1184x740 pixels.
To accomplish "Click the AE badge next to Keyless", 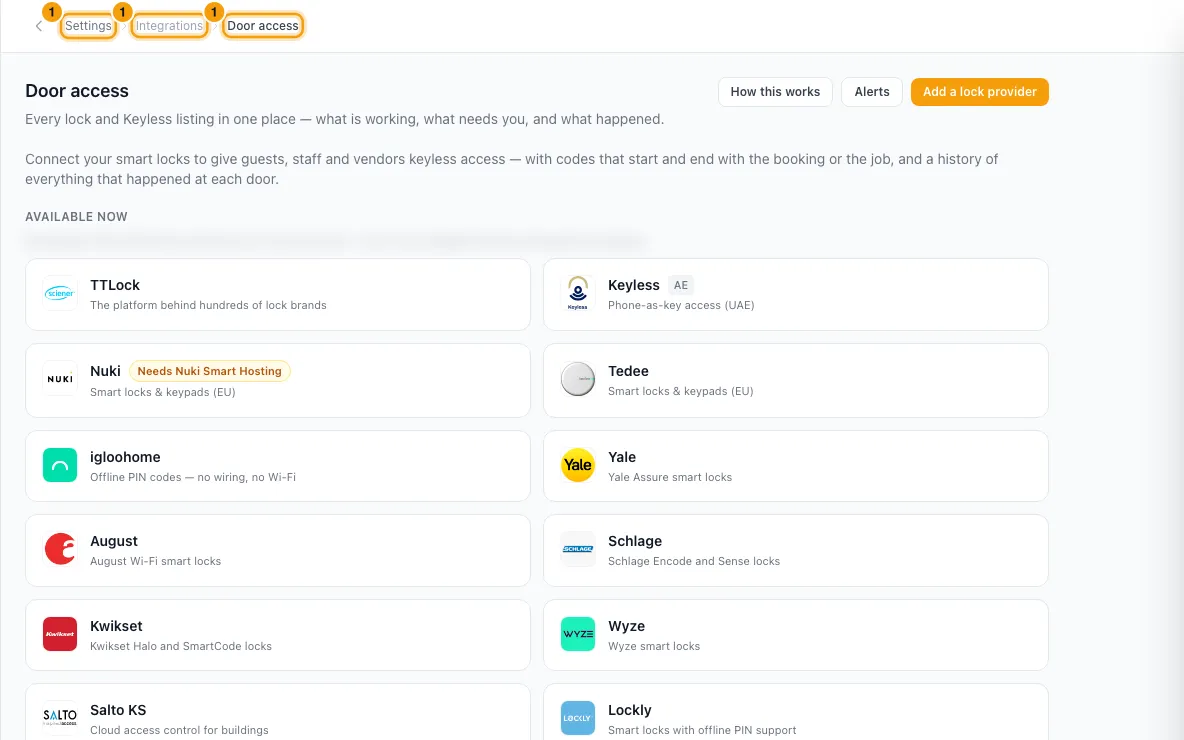I will (680, 285).
